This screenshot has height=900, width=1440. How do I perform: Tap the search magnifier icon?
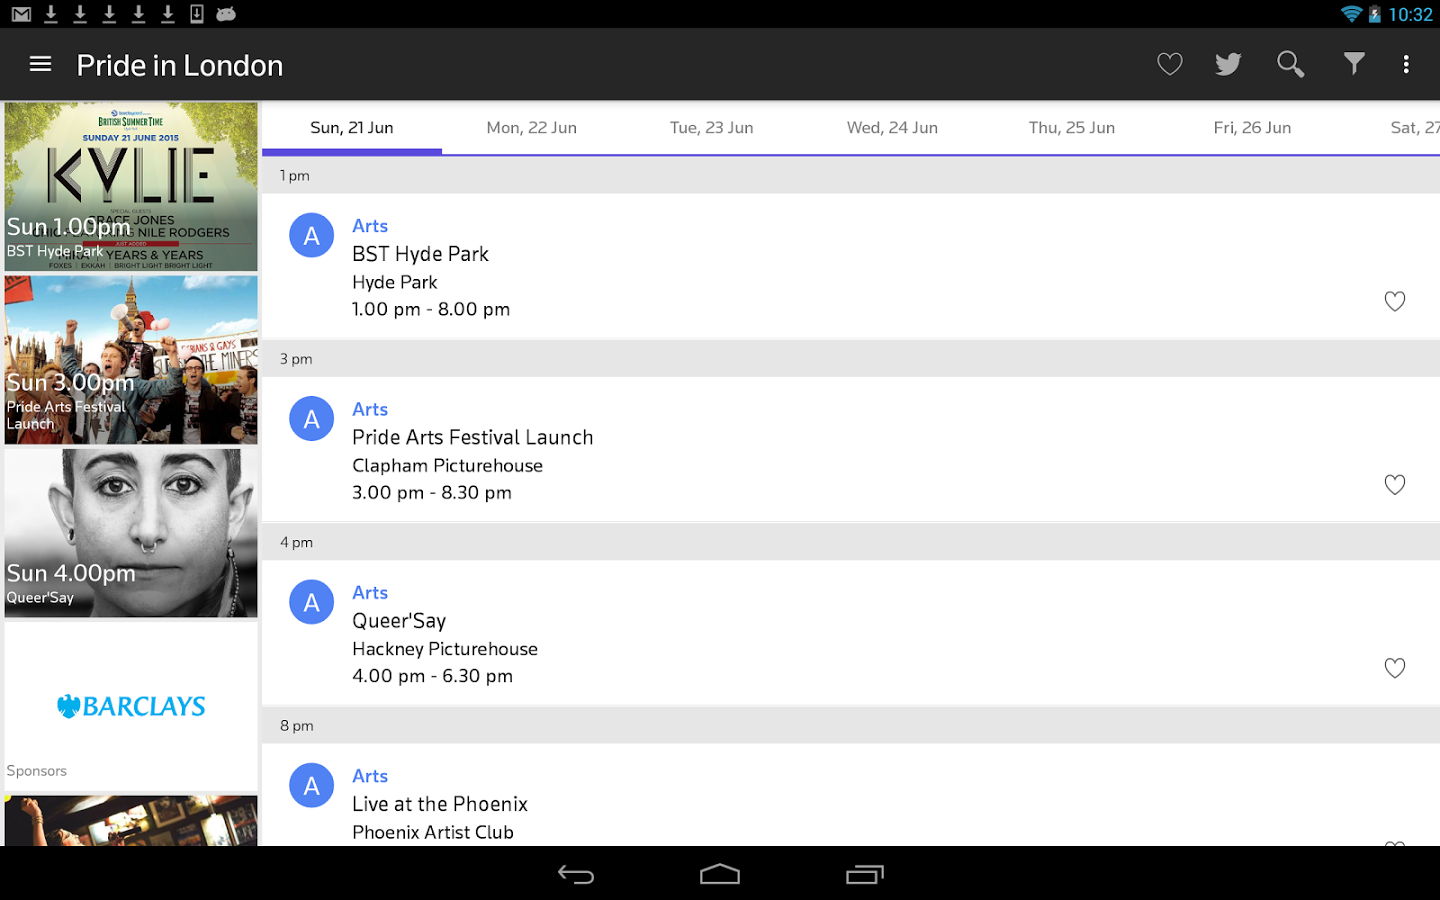pos(1291,64)
